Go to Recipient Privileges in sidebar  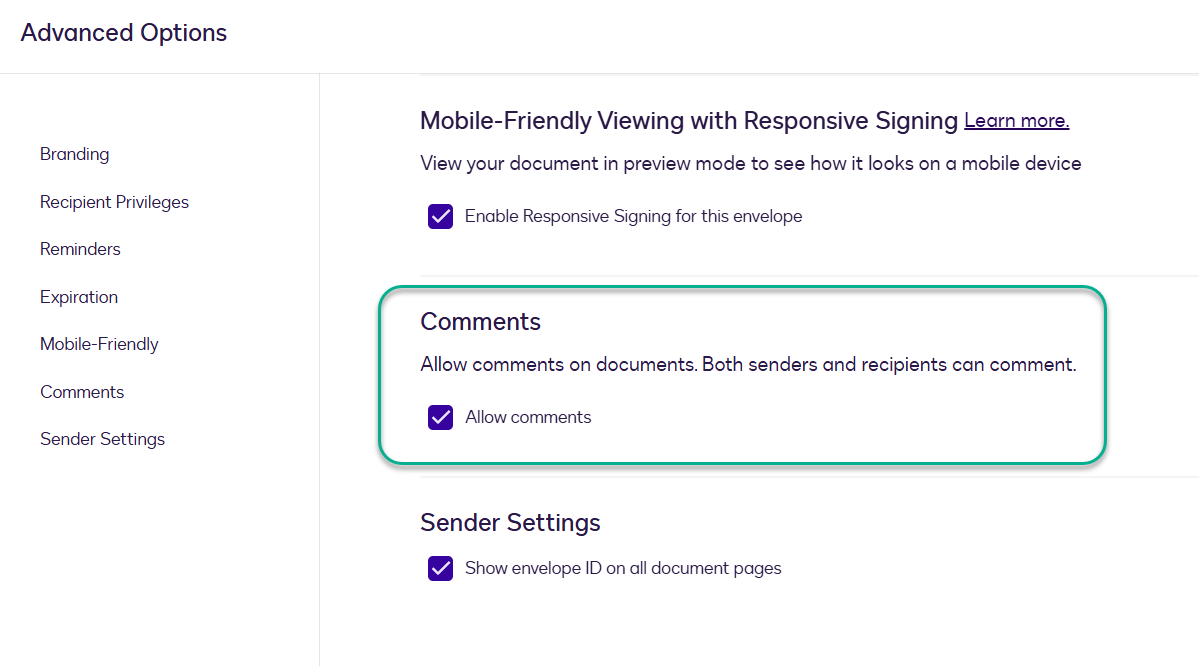[114, 202]
